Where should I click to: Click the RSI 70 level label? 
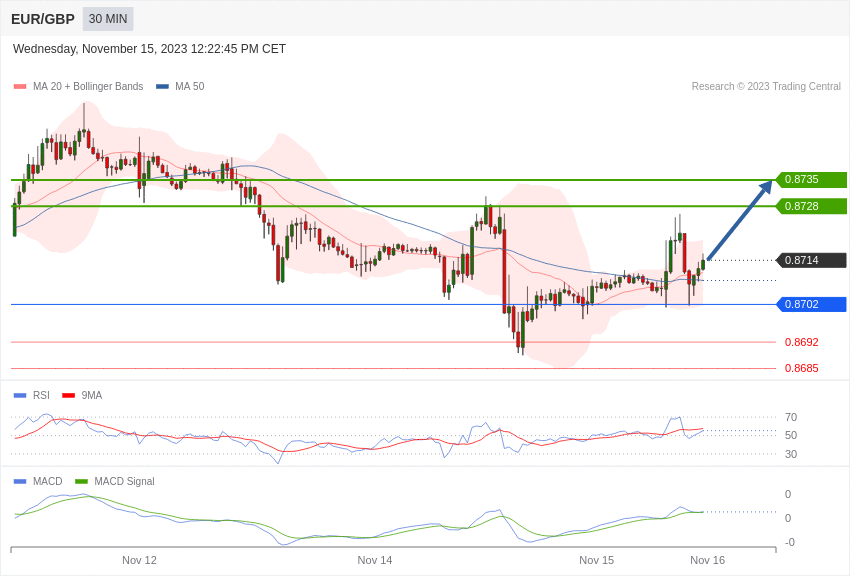point(791,417)
